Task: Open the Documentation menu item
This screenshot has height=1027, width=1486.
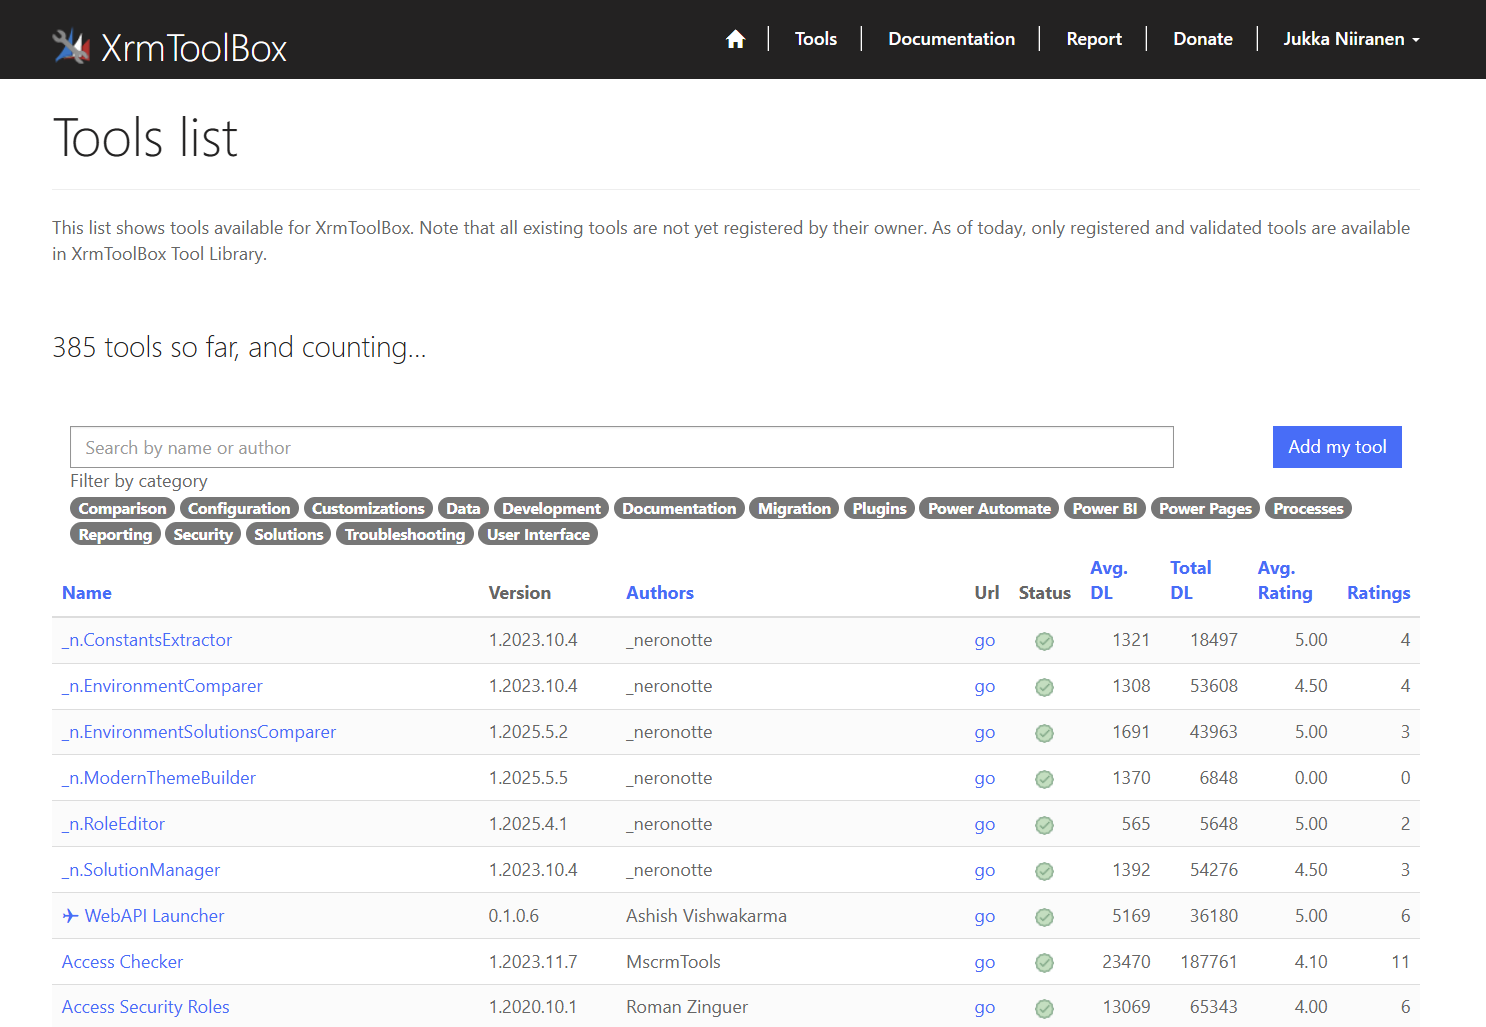Action: pos(951,39)
